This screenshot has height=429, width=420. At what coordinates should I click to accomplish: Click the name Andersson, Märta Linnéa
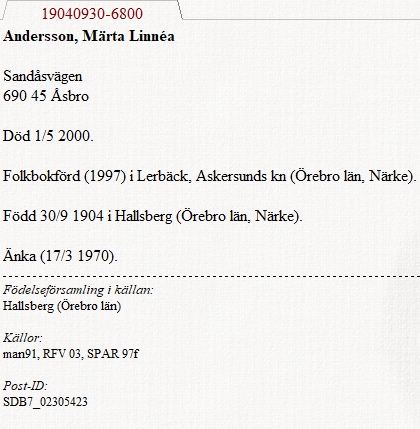click(89, 36)
